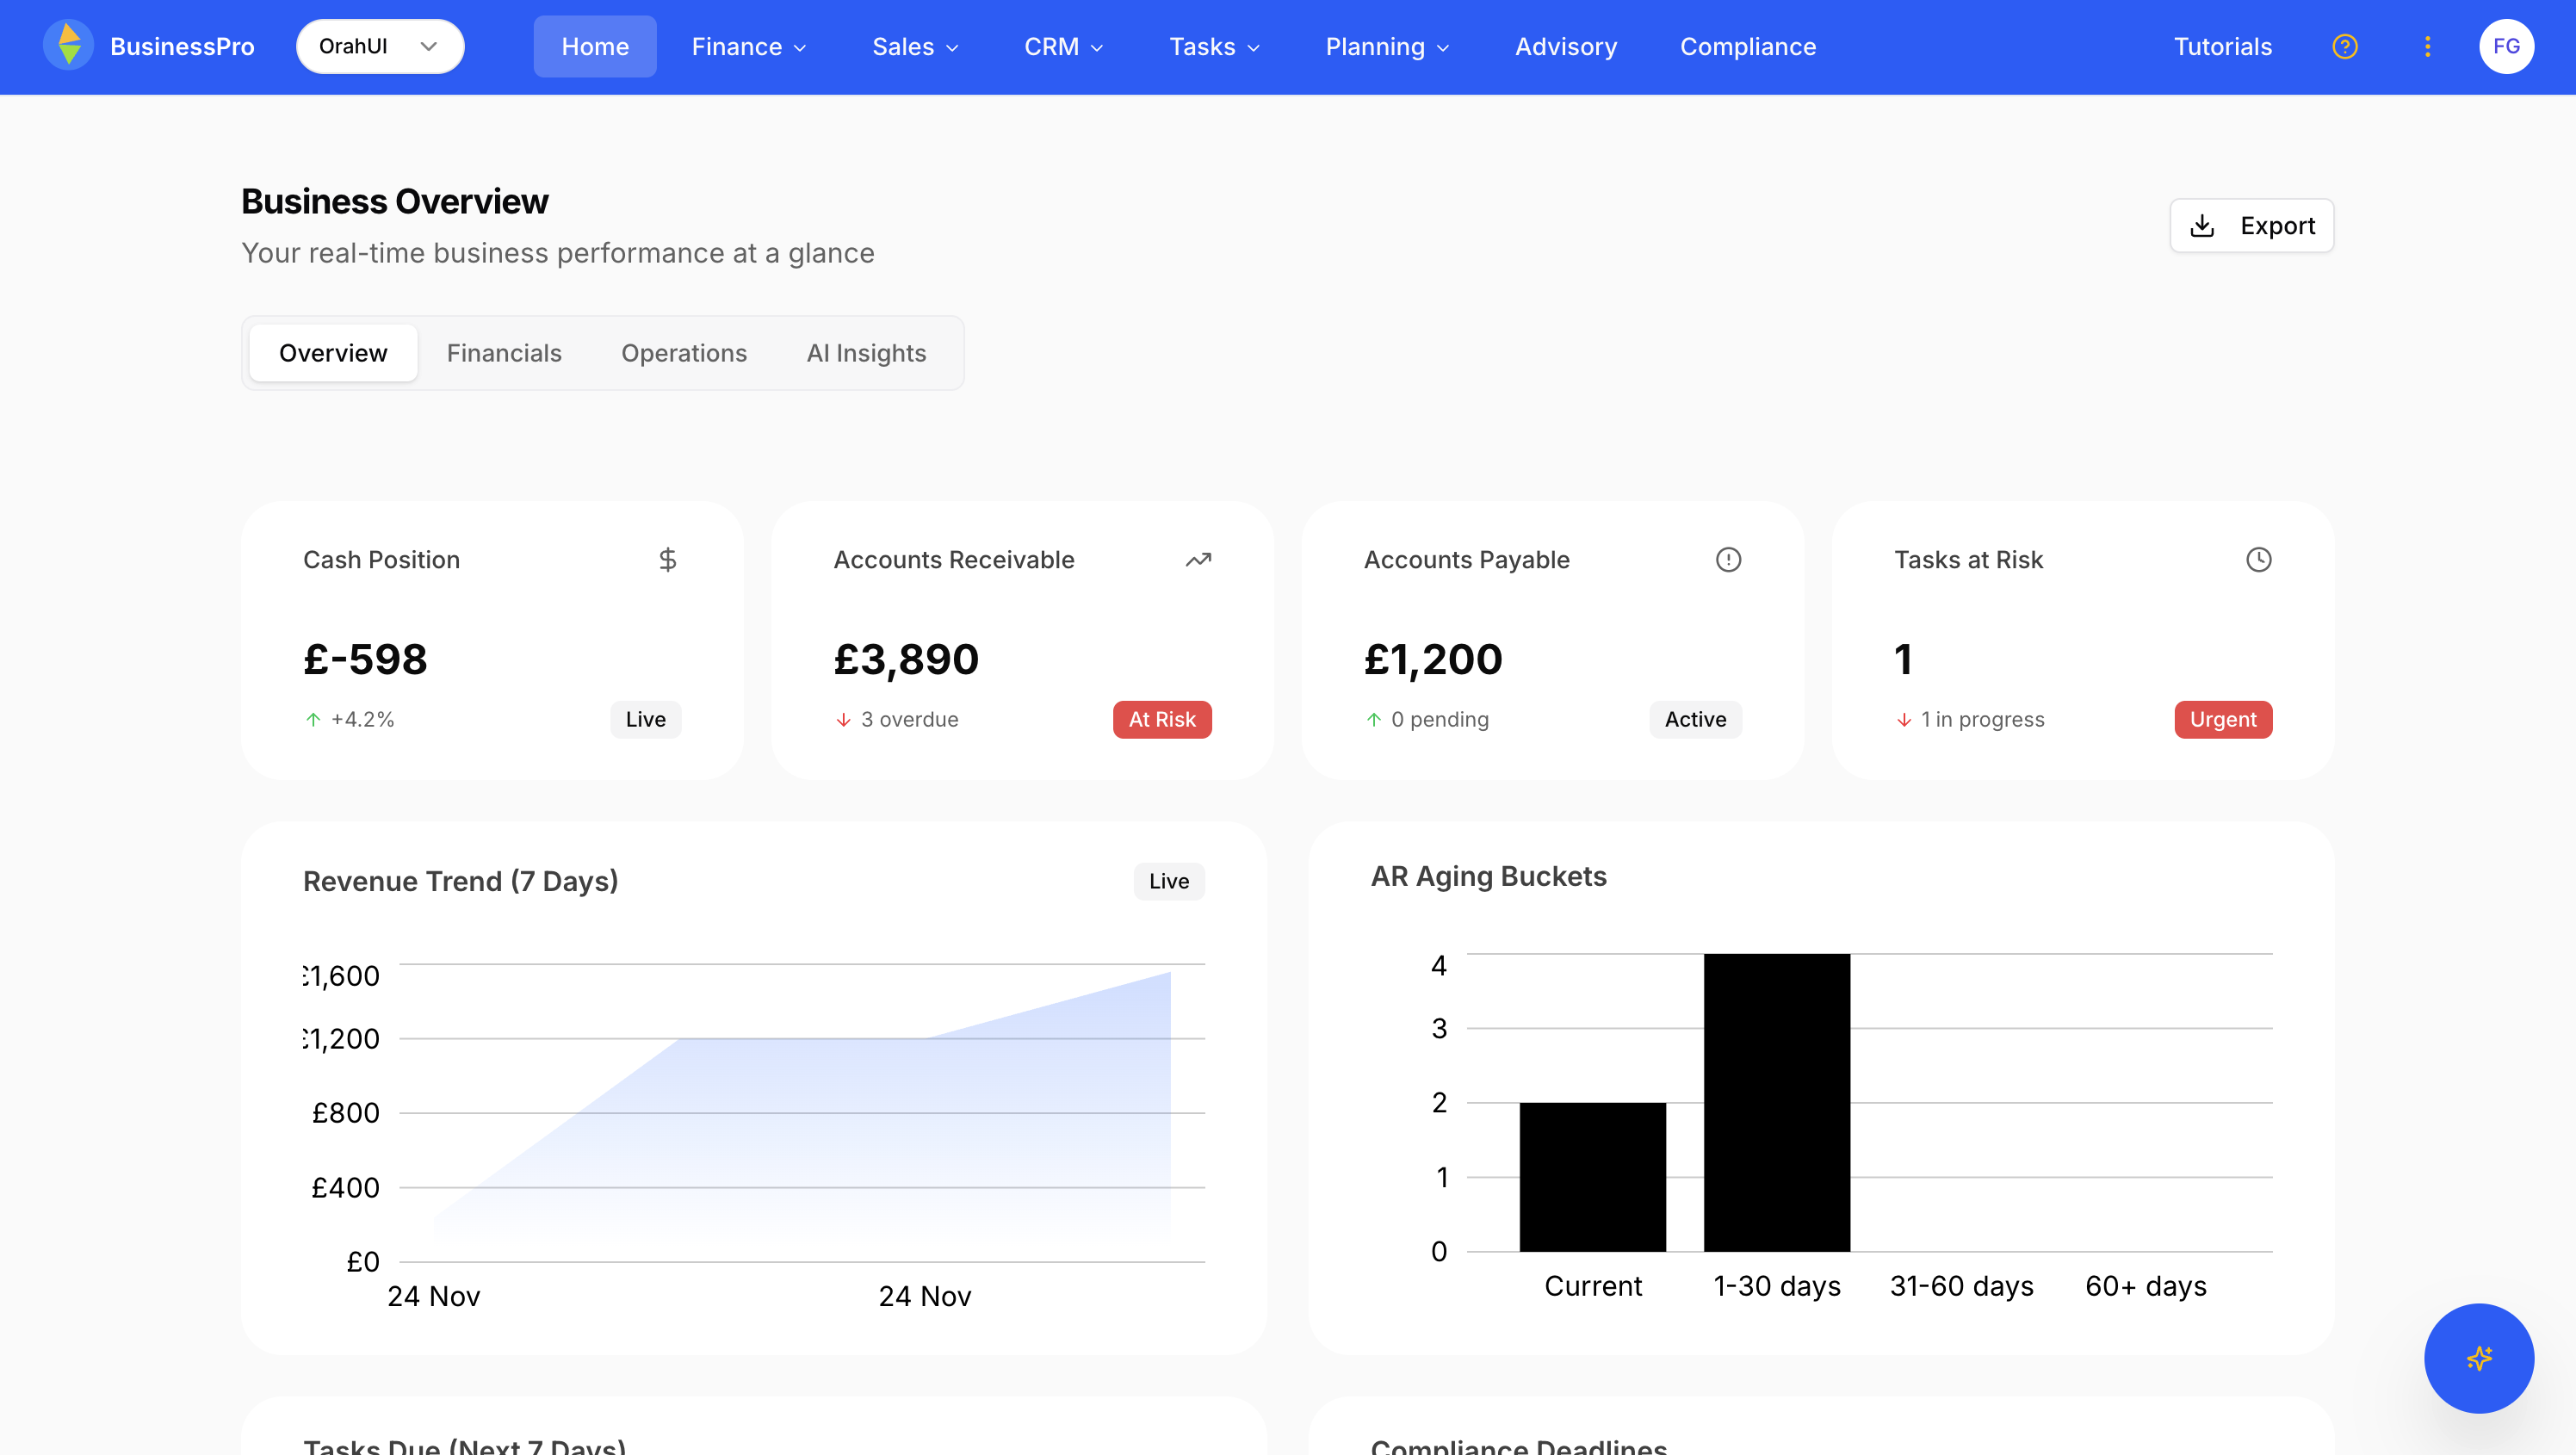Click the FG profile avatar
Screen dimensions: 2576x1455
click(x=2508, y=45)
